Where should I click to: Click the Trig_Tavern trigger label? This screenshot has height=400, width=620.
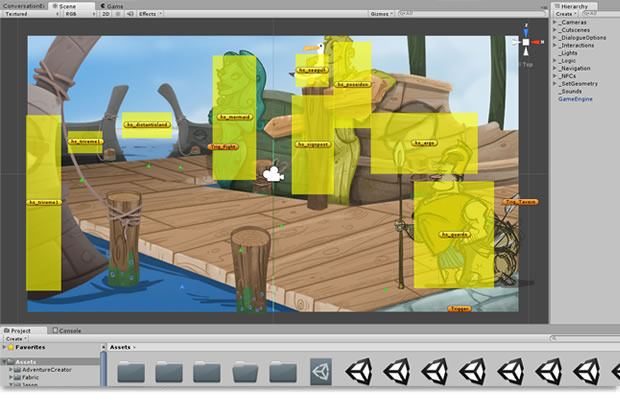(521, 202)
